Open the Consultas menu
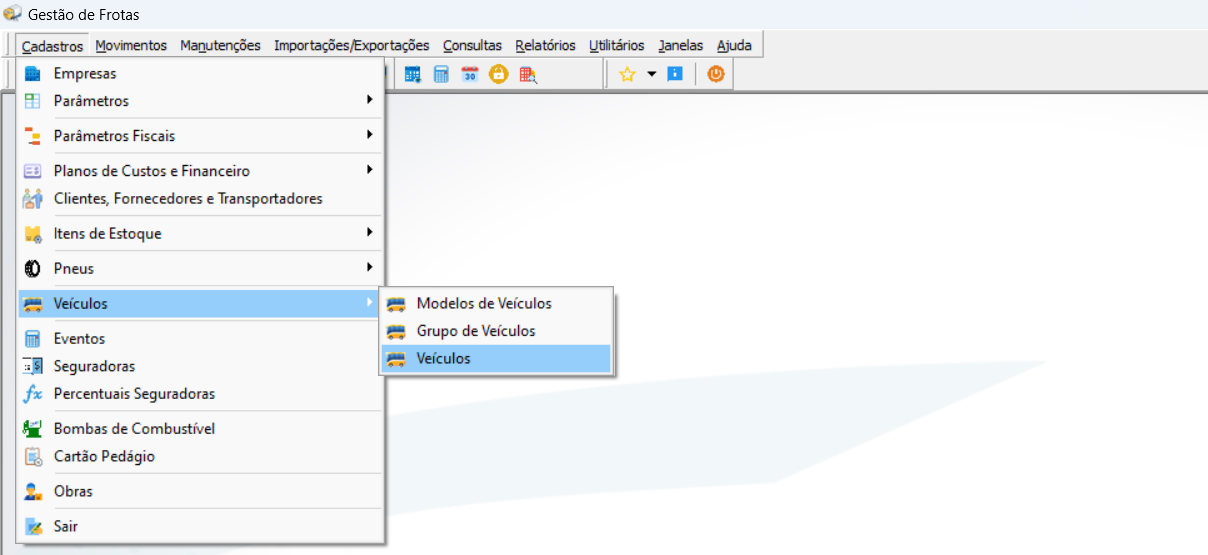This screenshot has height=555, width=1208. pos(472,46)
